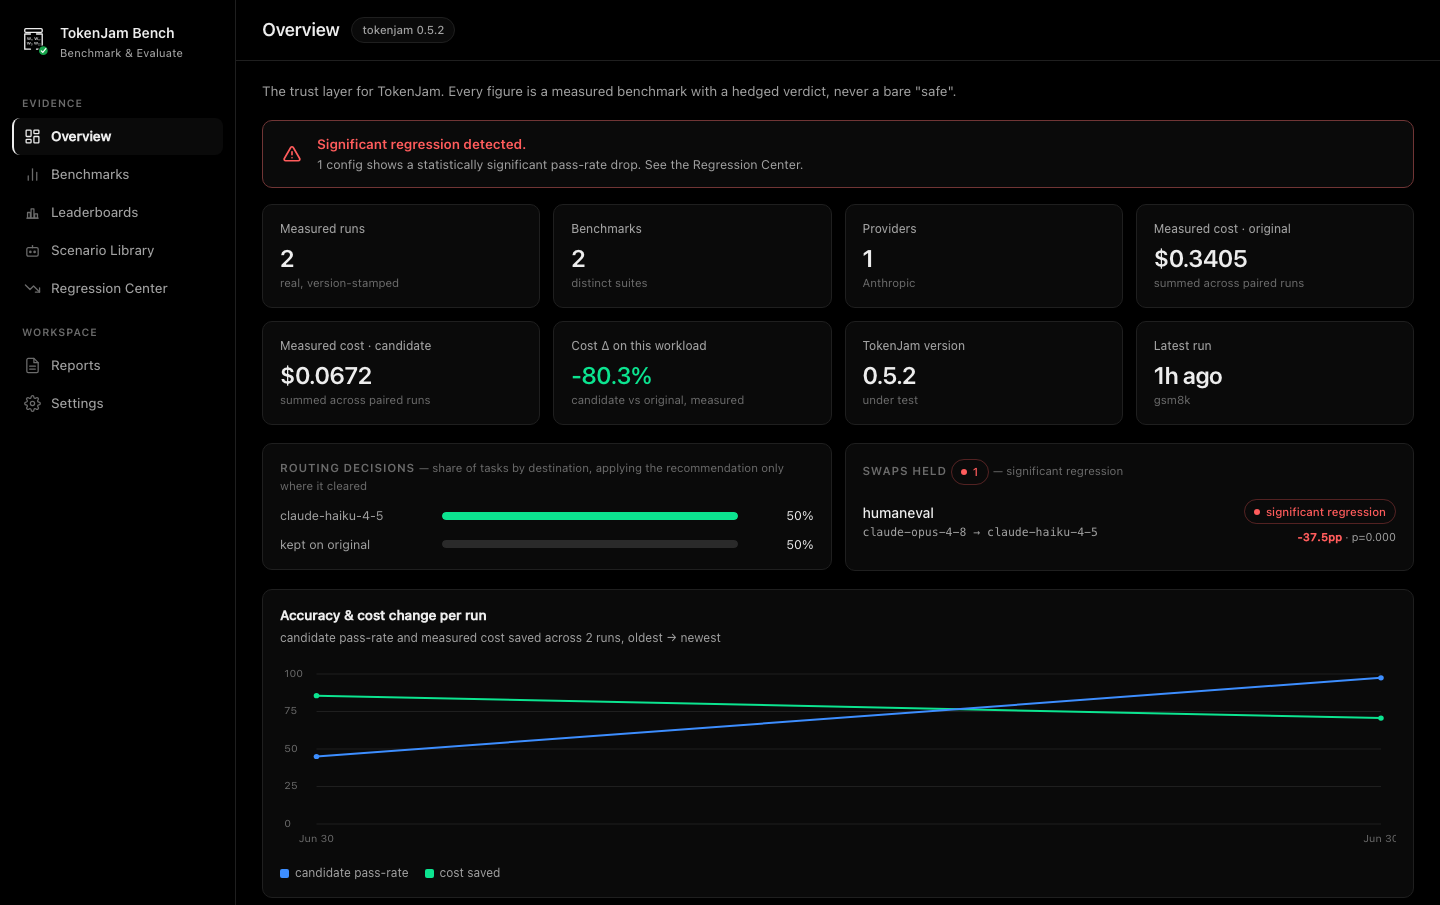This screenshot has height=905, width=1440.
Task: Click the Benchmarks distinct suites card
Action: pos(692,256)
